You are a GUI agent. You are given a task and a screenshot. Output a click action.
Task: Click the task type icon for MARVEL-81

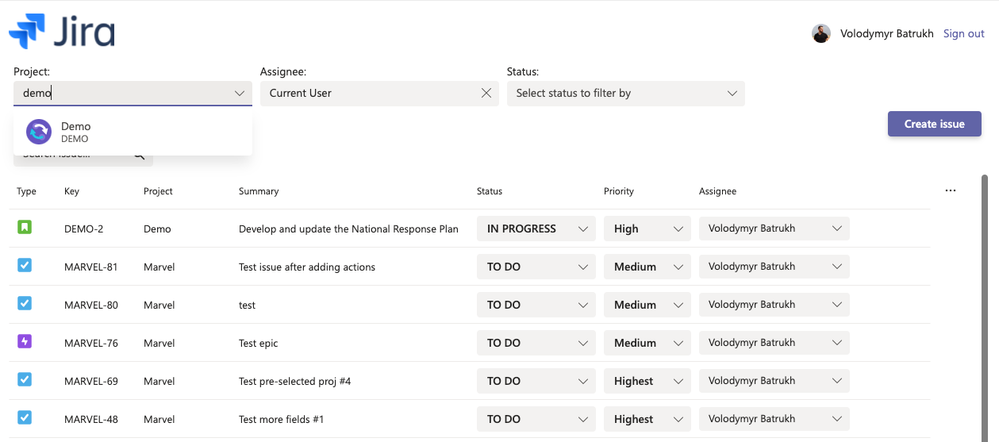(25, 266)
